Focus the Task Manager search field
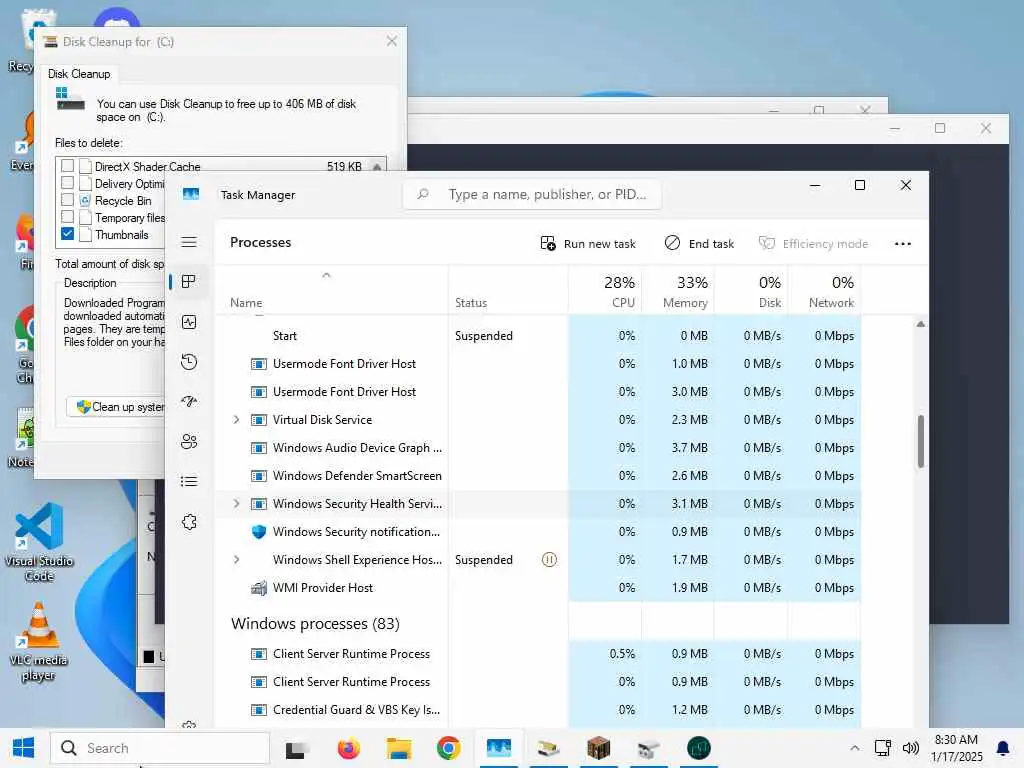This screenshot has width=1024, height=768. (532, 195)
